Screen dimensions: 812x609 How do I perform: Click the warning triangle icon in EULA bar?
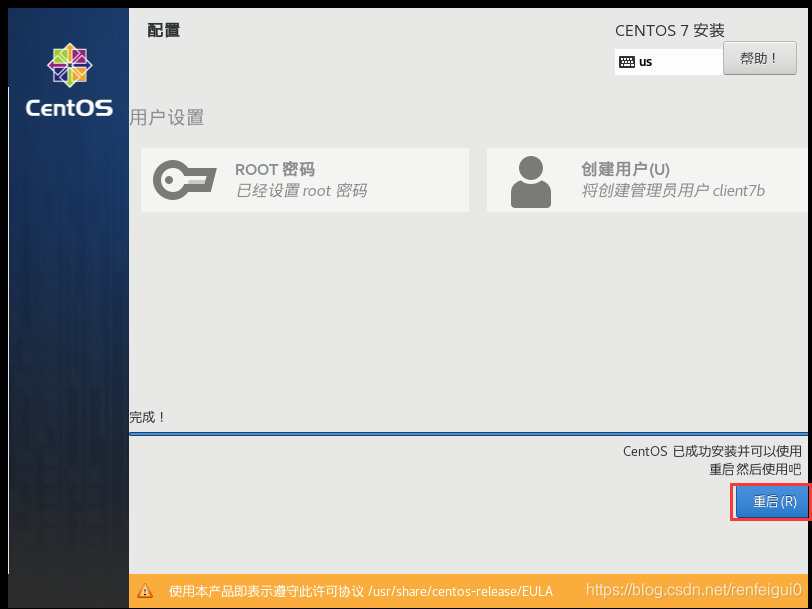(144, 590)
